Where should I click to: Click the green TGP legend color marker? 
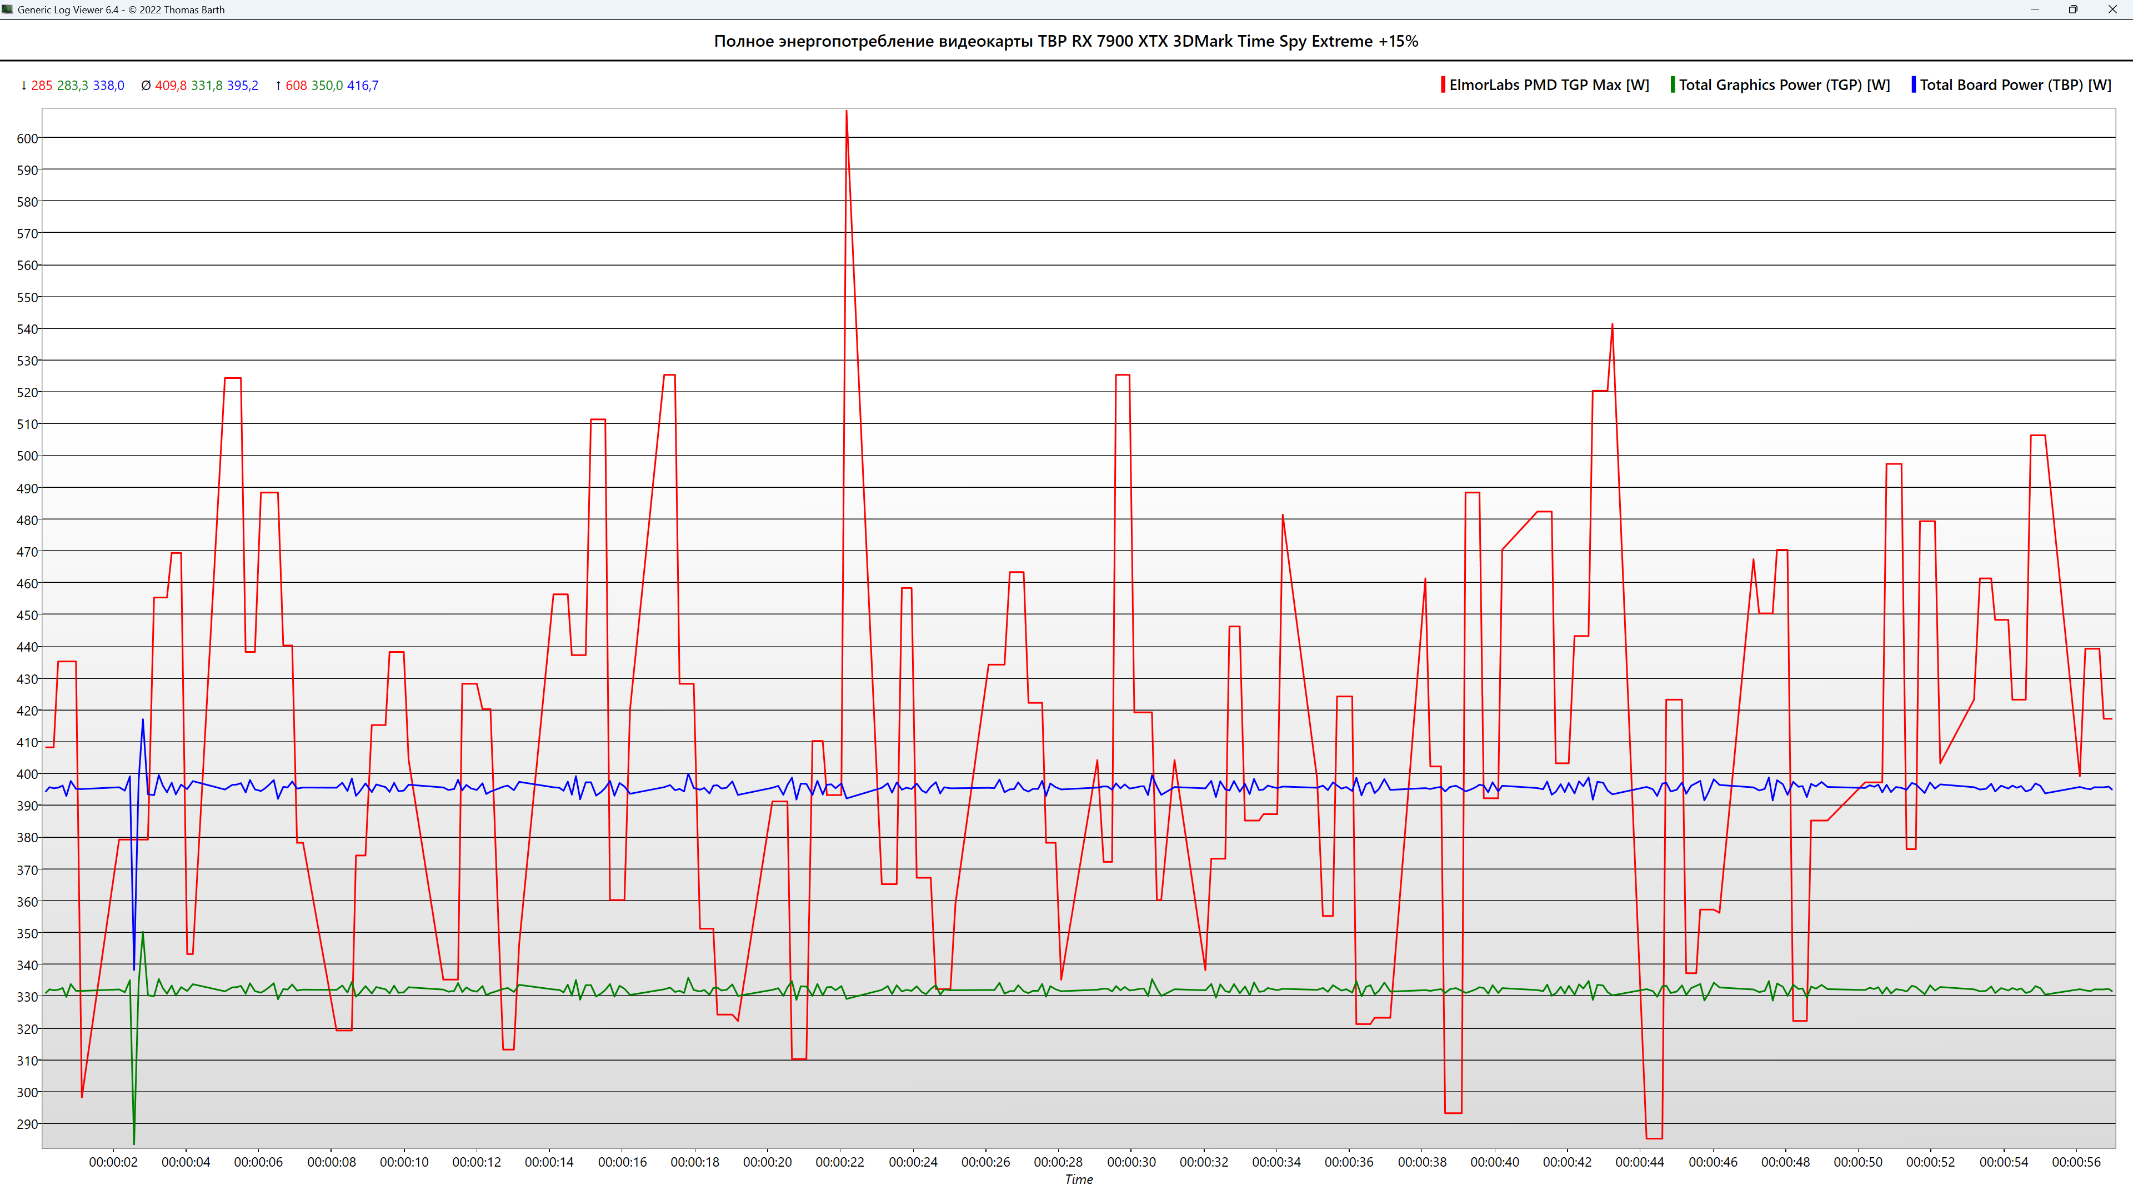click(1673, 85)
